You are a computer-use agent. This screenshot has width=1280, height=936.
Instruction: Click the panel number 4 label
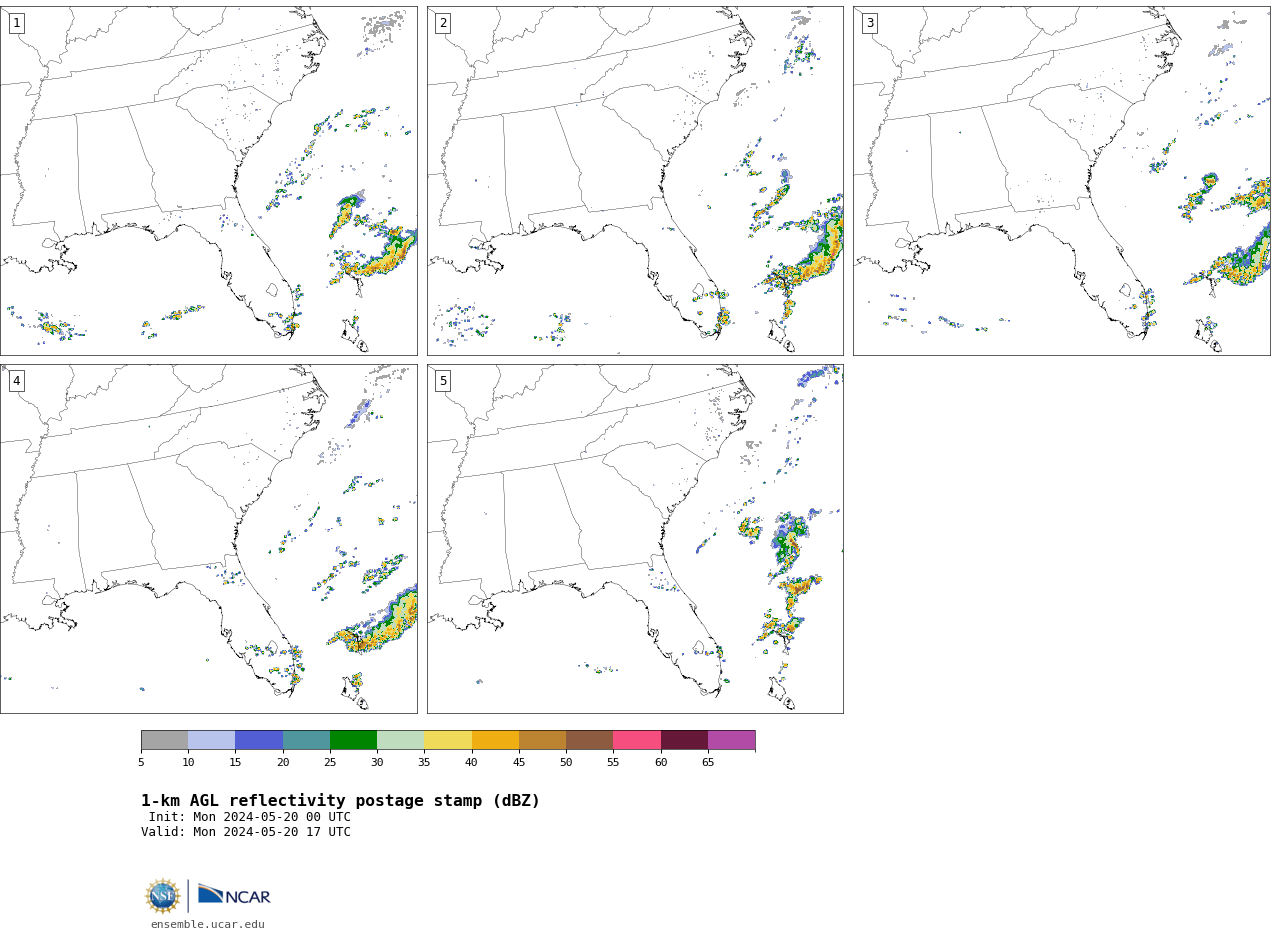click(x=16, y=381)
